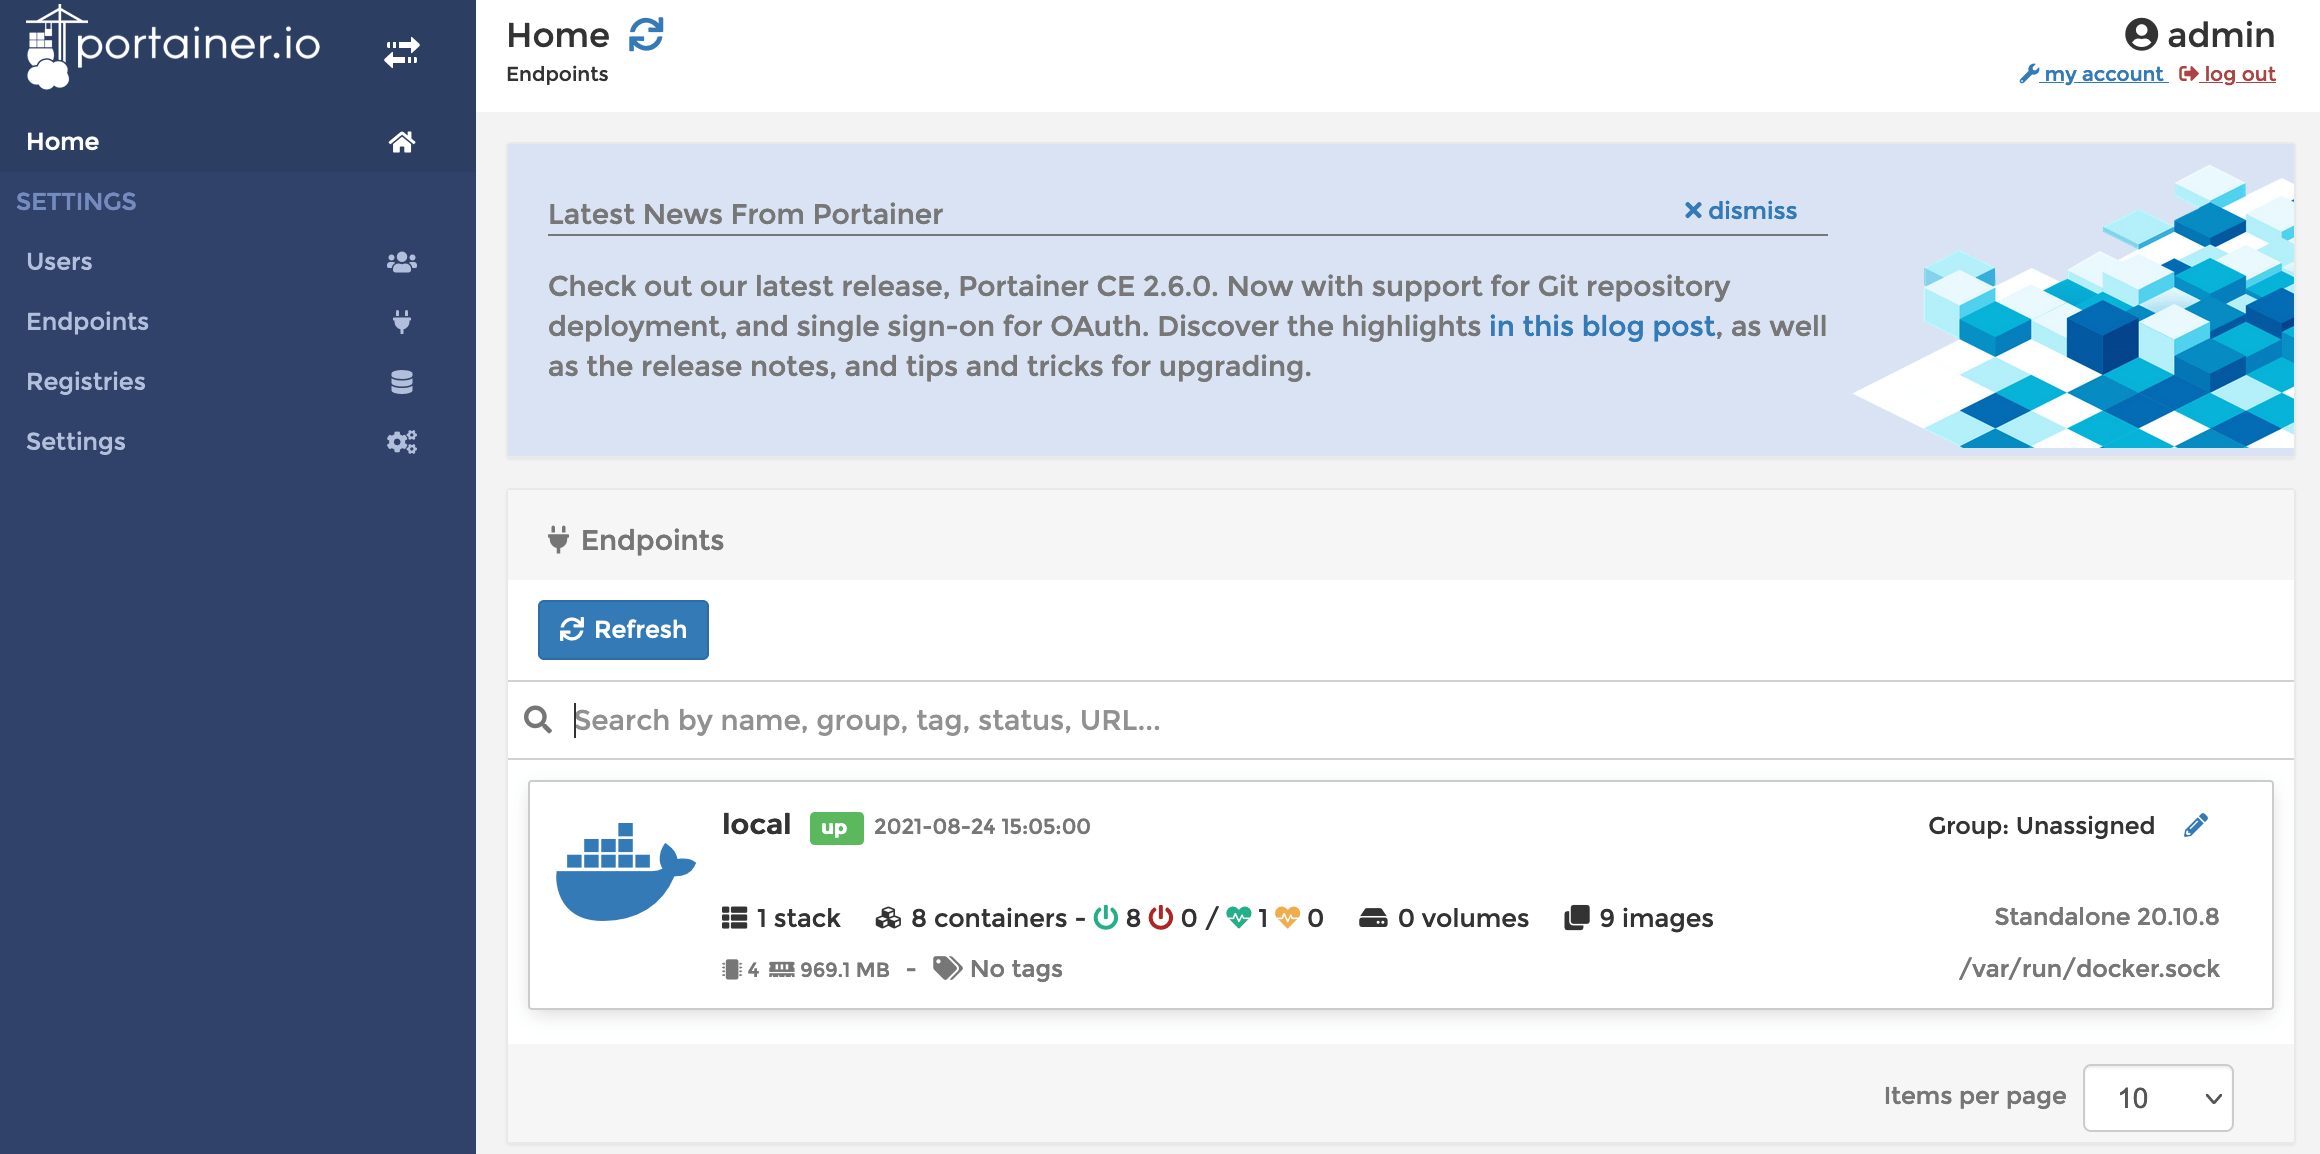Screen dimensions: 2320x1154
Task: Click the red stopped containers power icon
Action: click(1161, 917)
